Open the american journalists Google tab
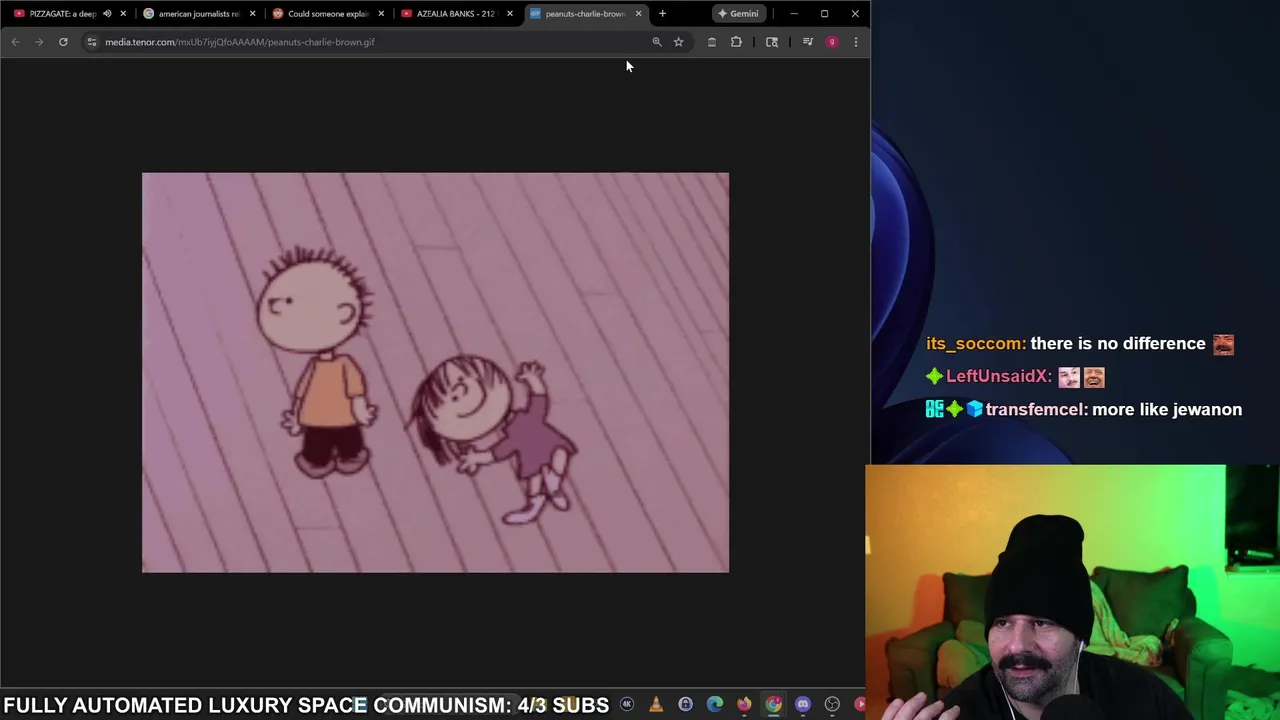 click(x=198, y=14)
